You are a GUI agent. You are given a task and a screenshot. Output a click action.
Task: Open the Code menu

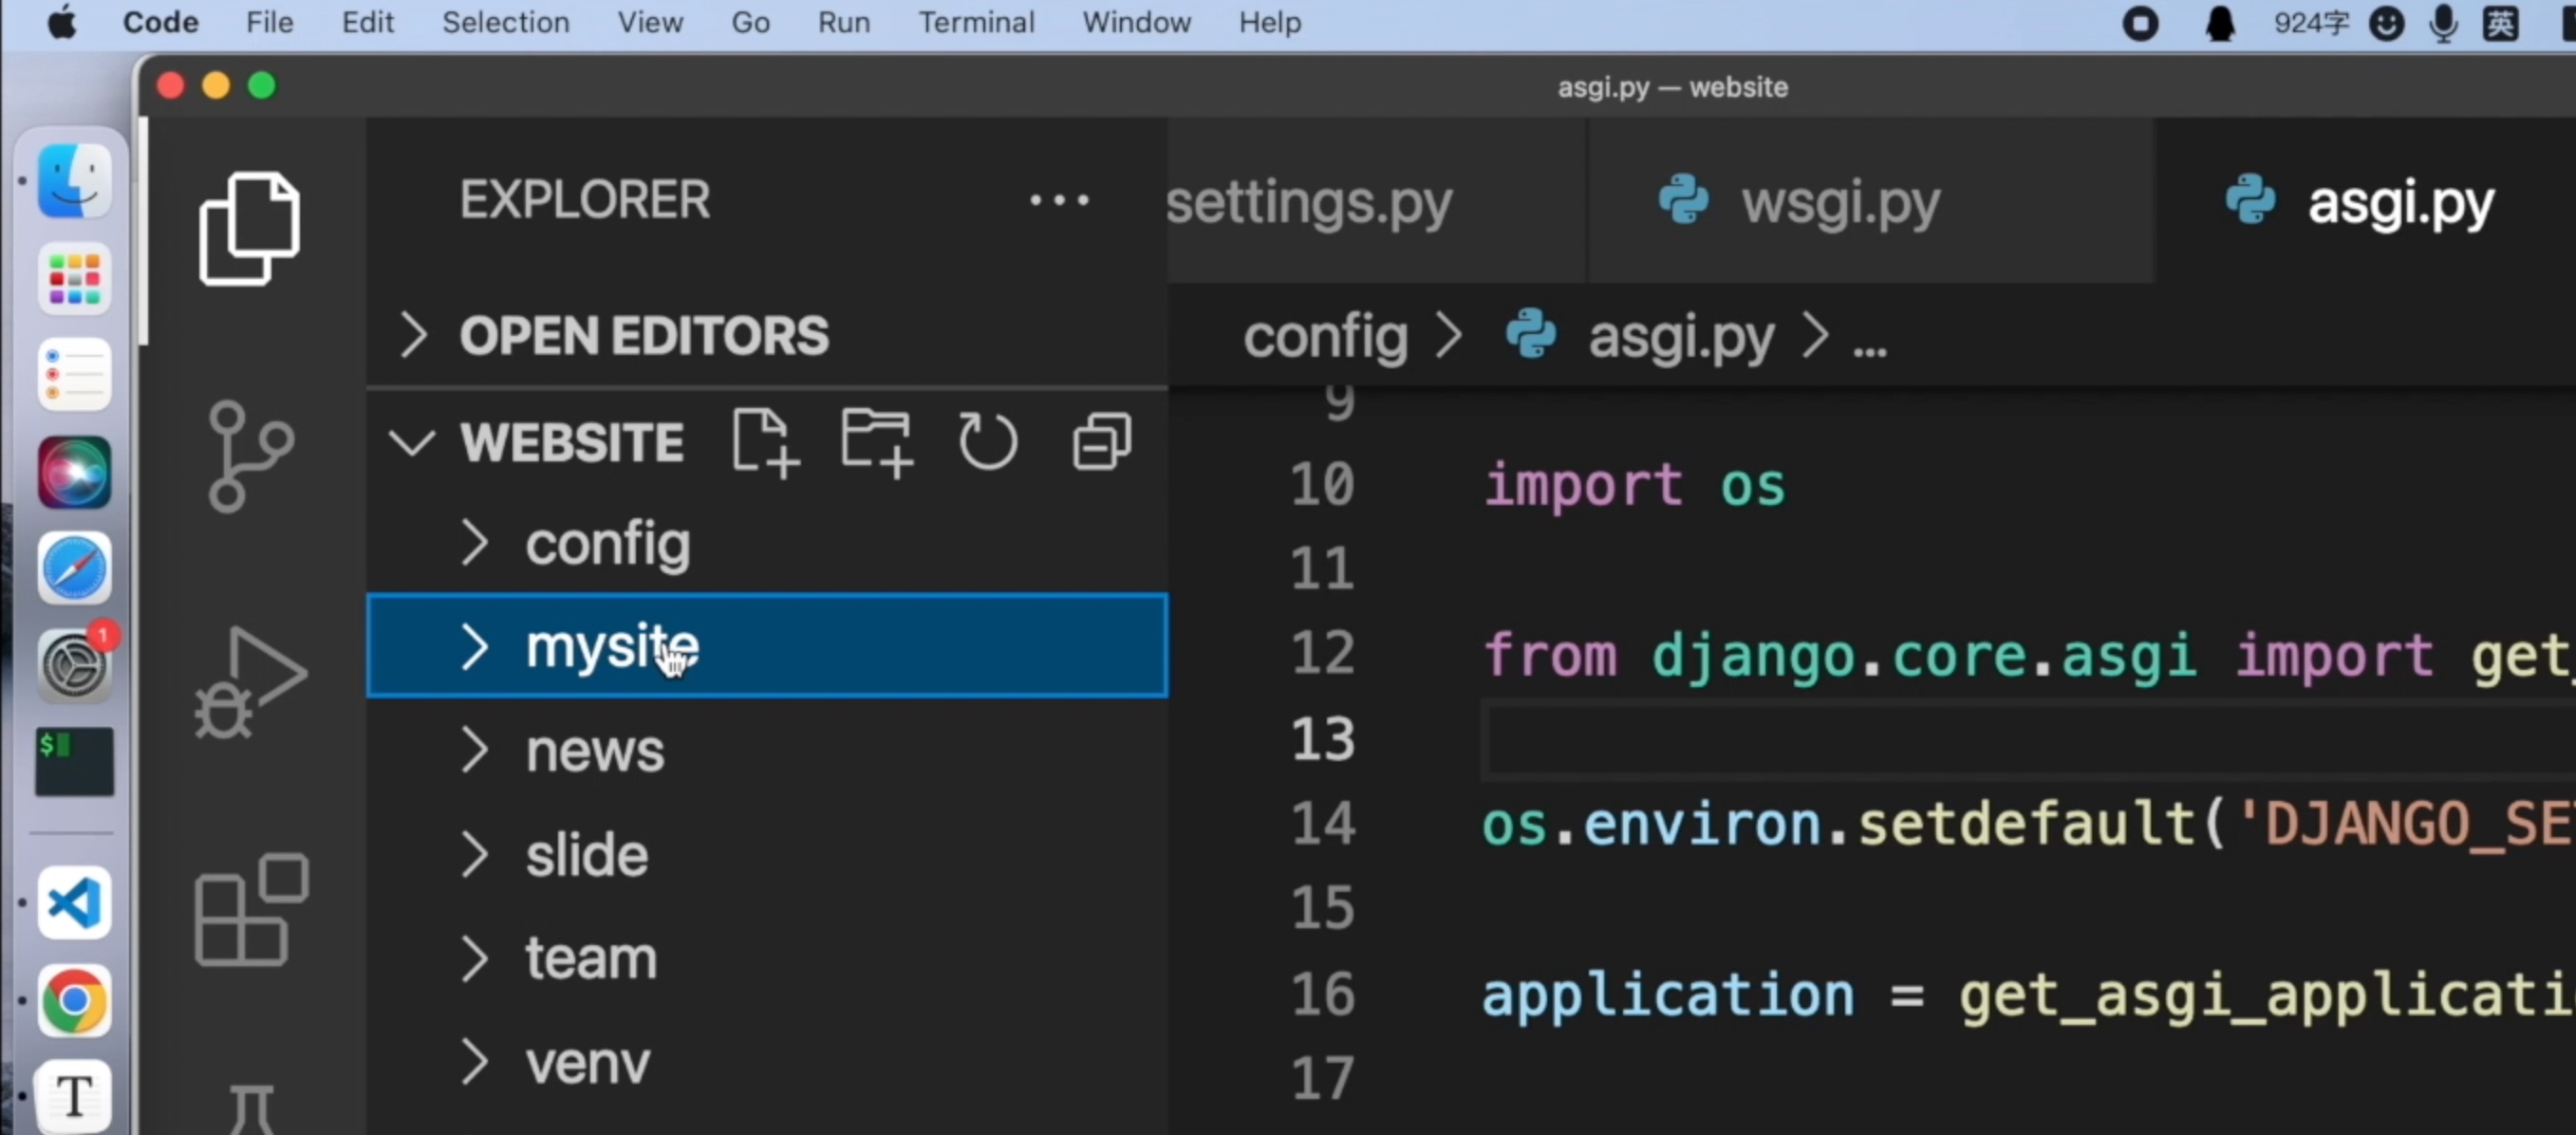point(160,22)
